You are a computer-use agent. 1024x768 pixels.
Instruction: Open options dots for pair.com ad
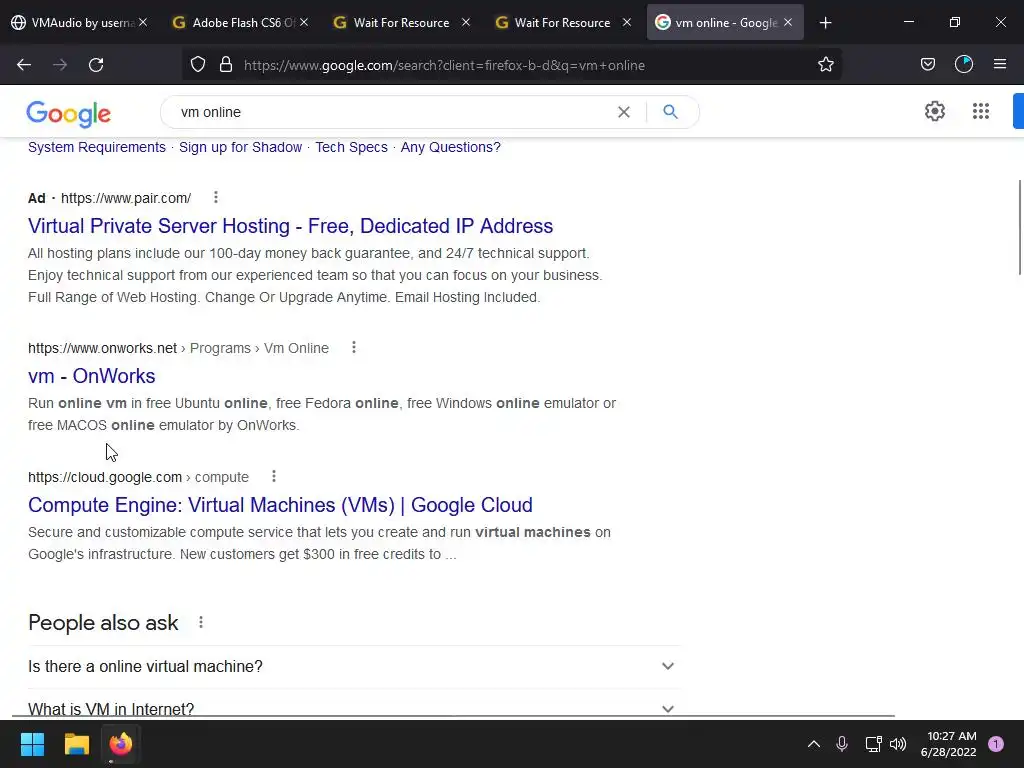pos(216,197)
